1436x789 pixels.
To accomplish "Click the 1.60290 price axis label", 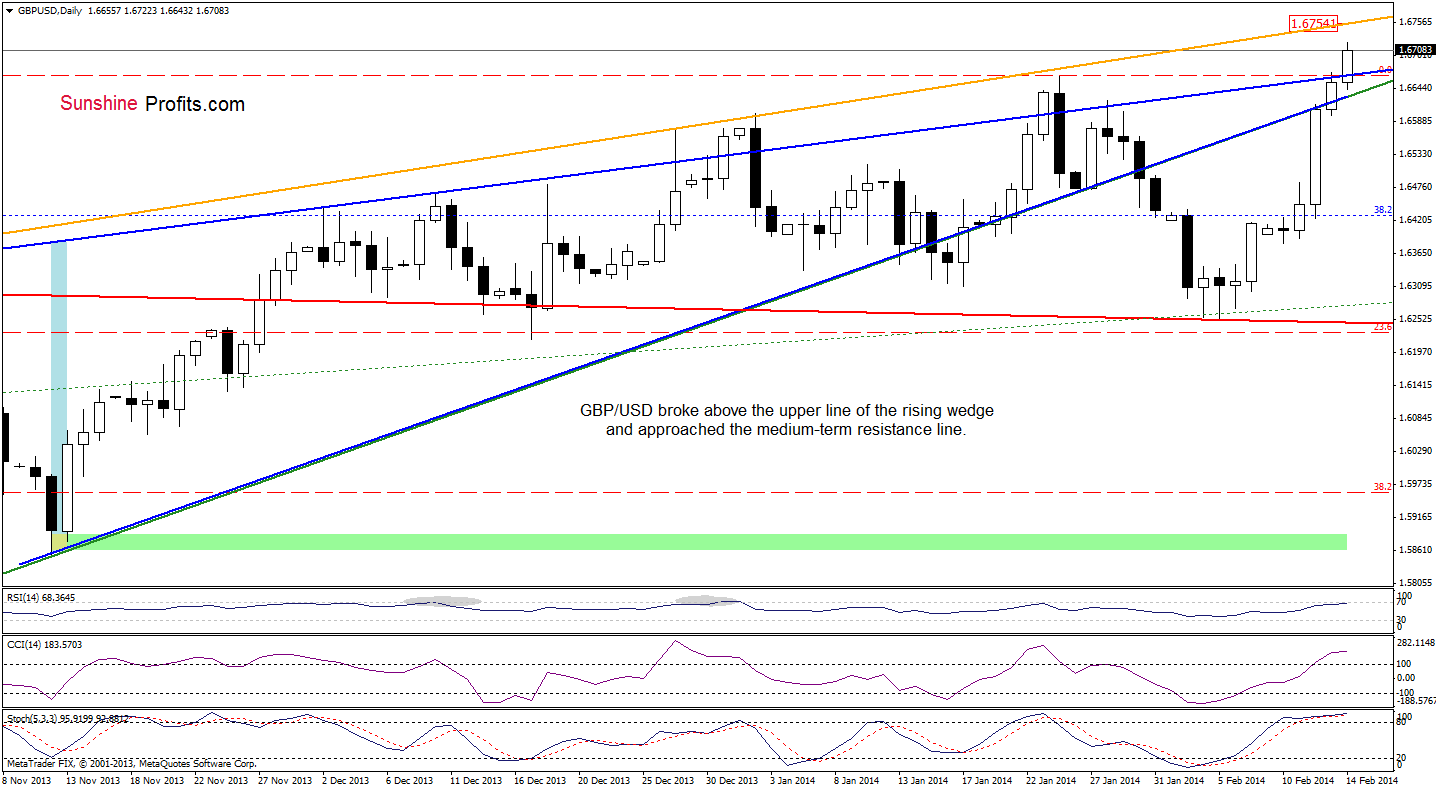I will (1415, 451).
